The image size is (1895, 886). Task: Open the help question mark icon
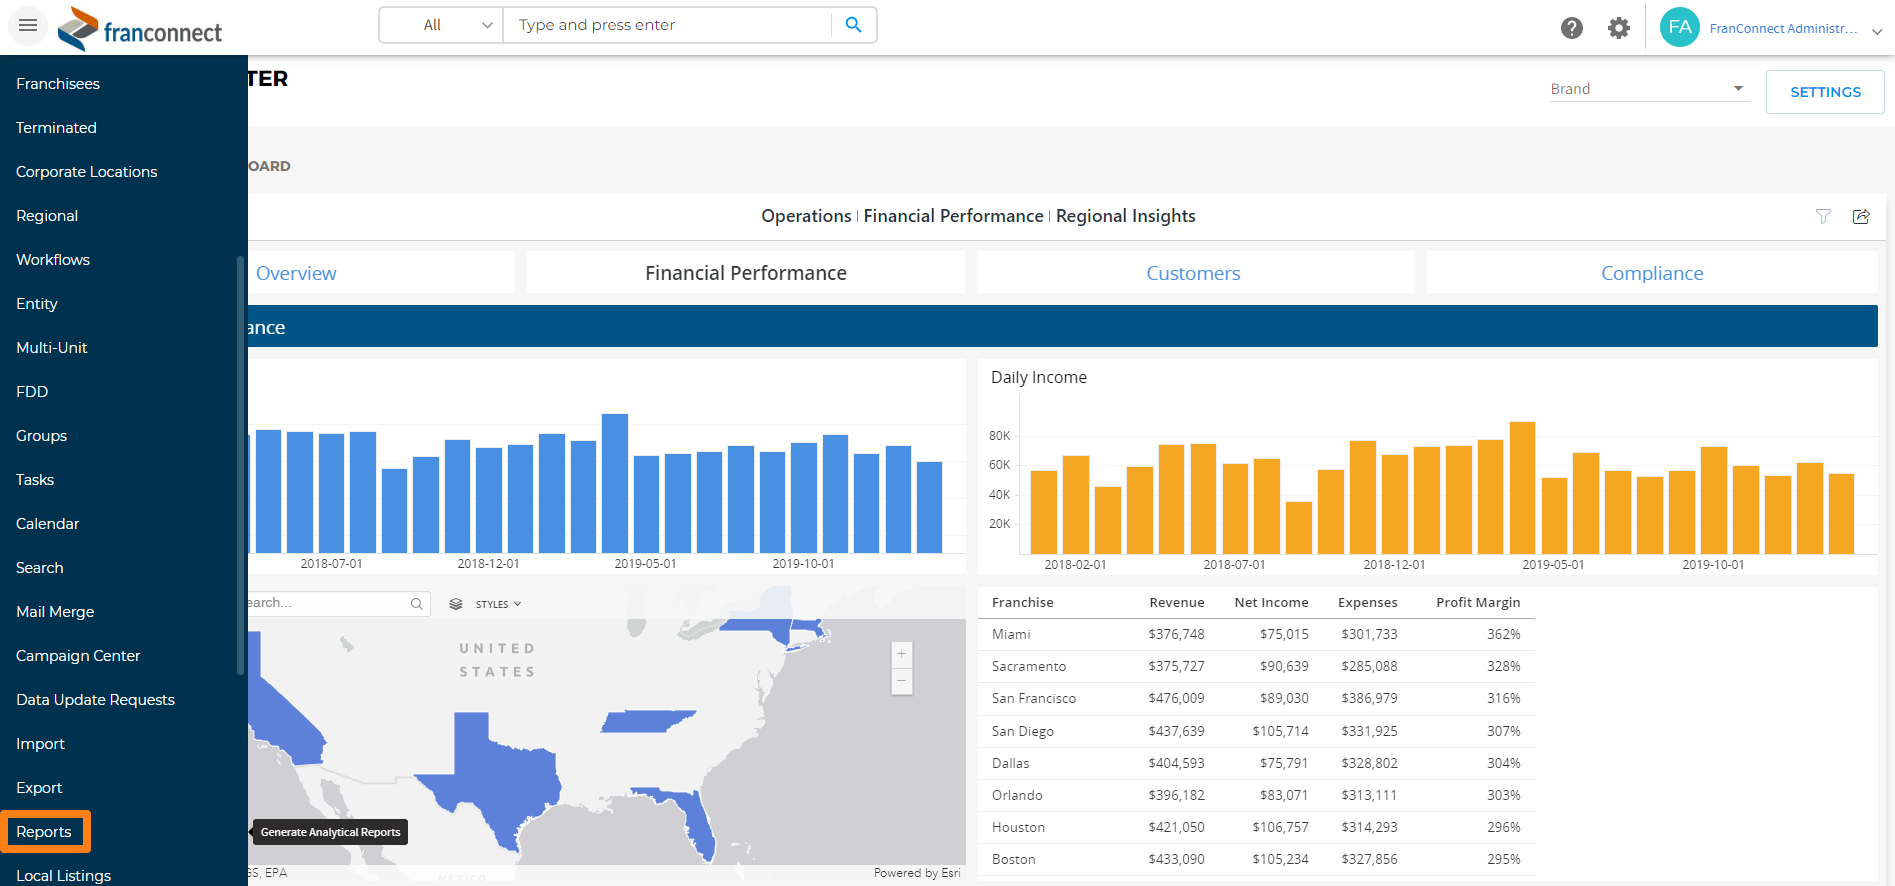pos(1572,28)
